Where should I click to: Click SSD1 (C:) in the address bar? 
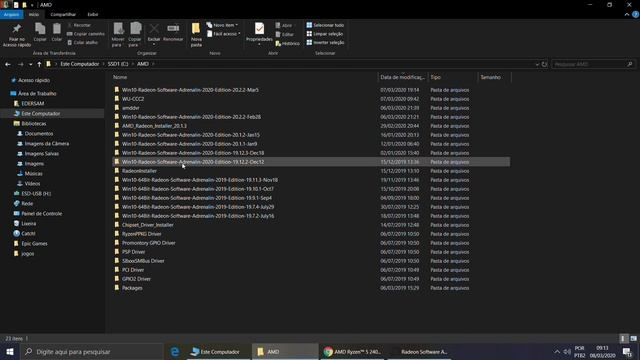coord(118,64)
